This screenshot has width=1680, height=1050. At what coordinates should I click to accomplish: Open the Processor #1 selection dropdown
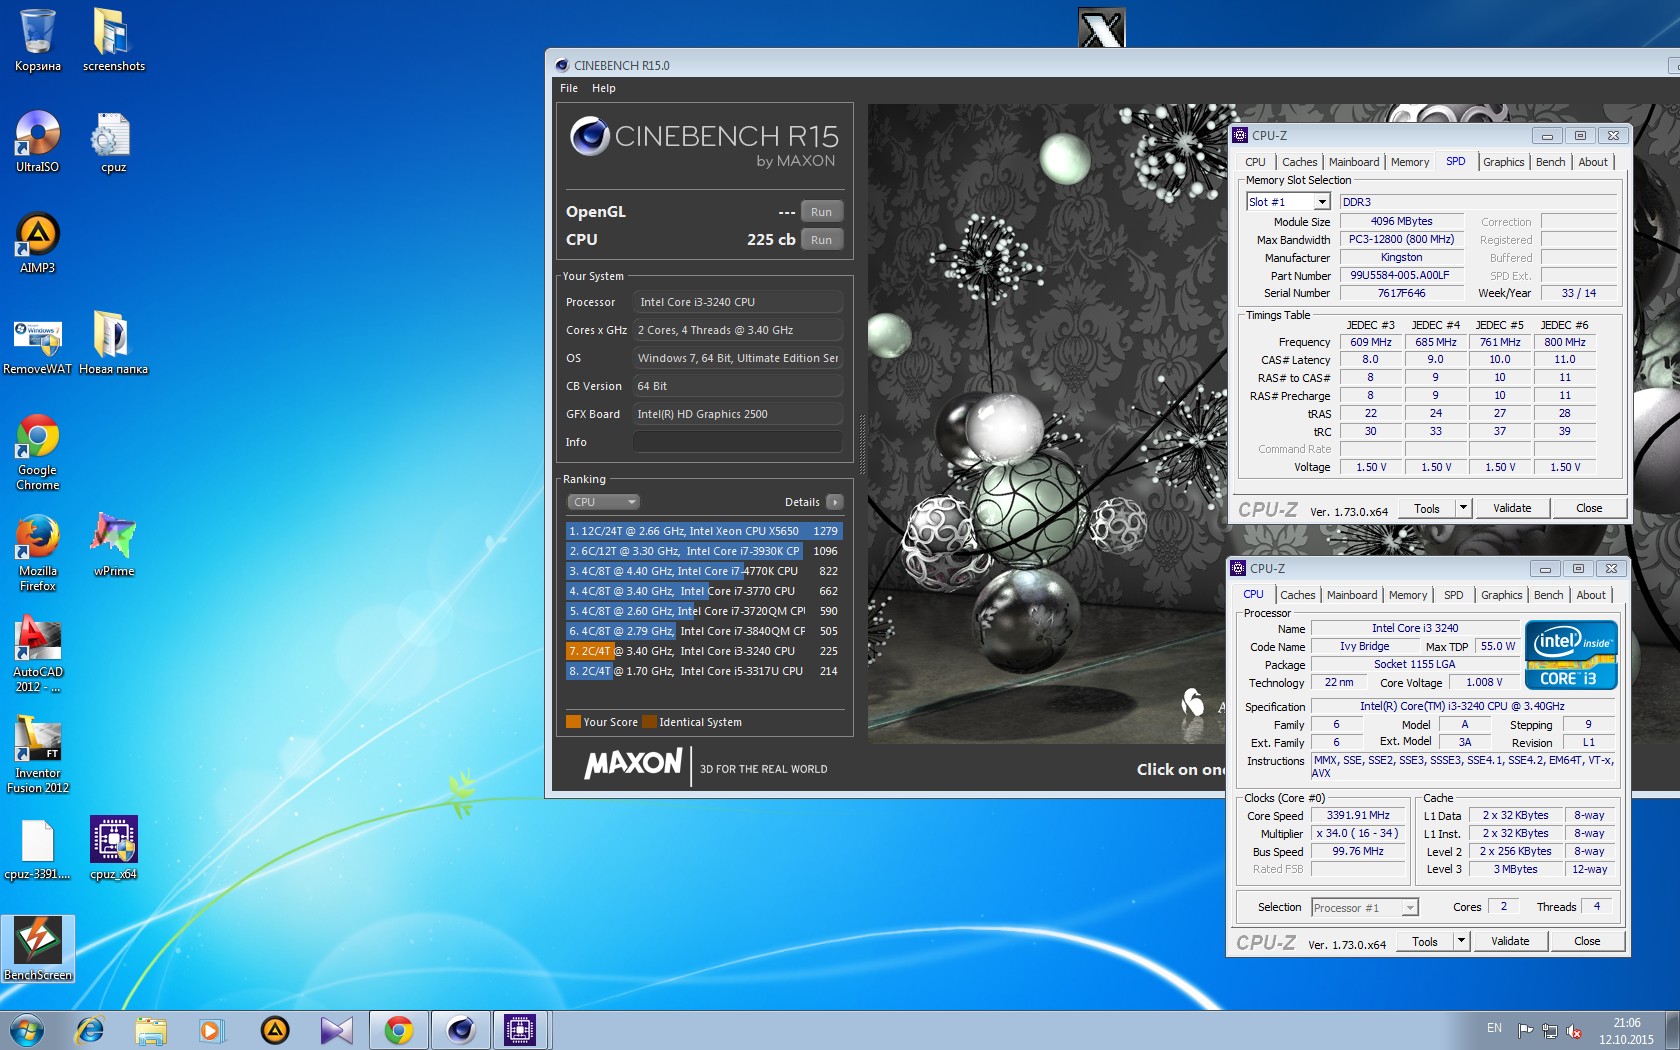(1365, 908)
